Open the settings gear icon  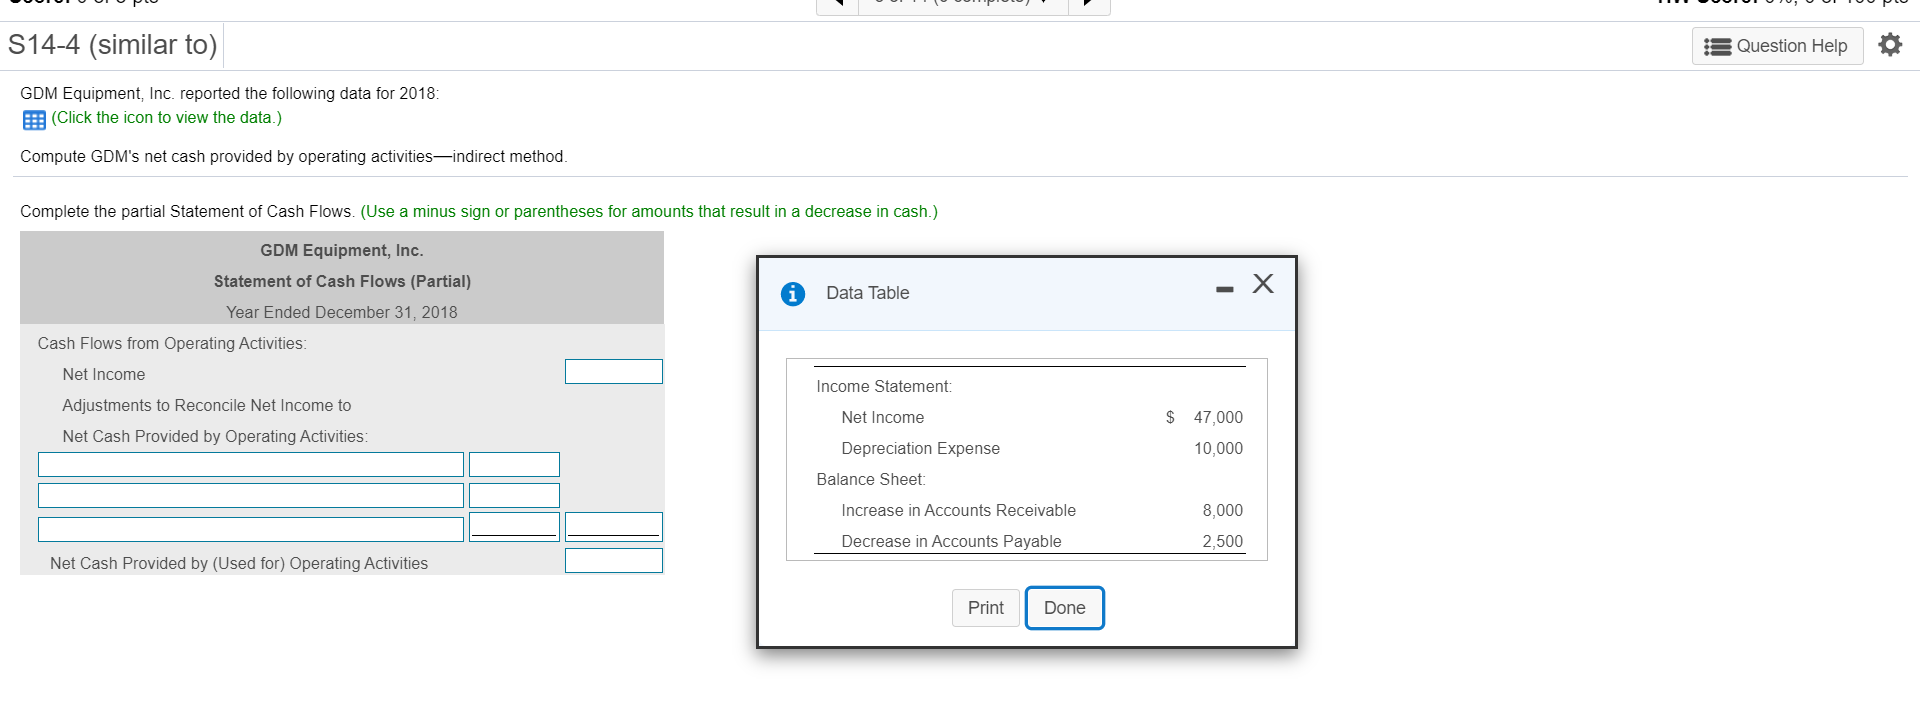pyautogui.click(x=1890, y=45)
